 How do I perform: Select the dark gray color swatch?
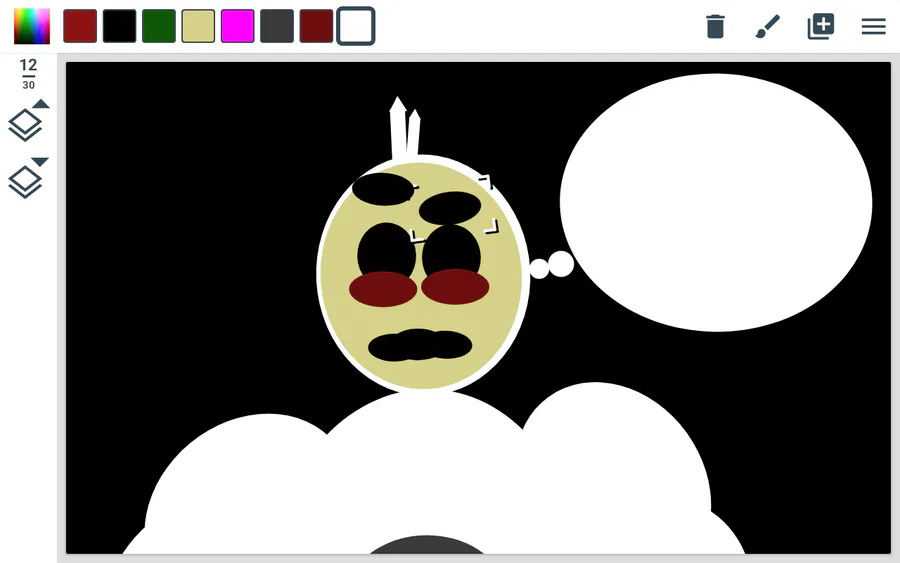[x=277, y=26]
